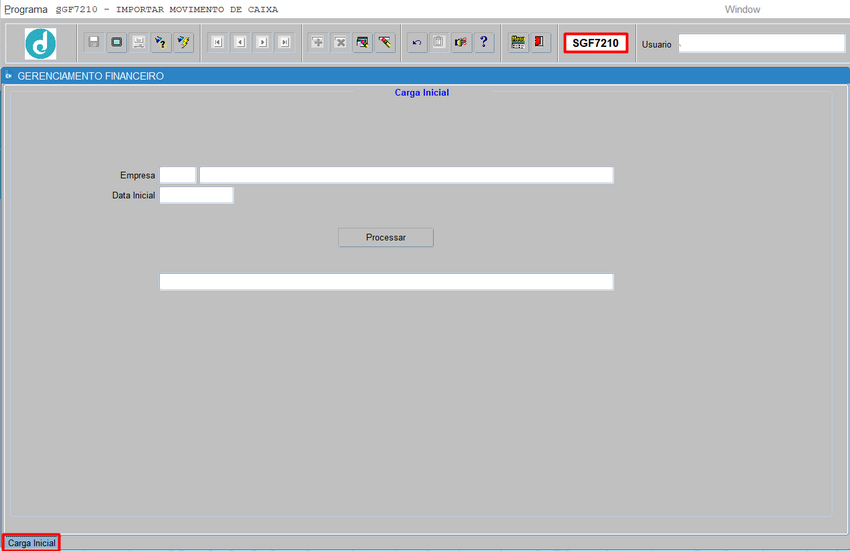850x551 pixels.
Task: Click the icon left of question mark
Action: [x=461, y=42]
